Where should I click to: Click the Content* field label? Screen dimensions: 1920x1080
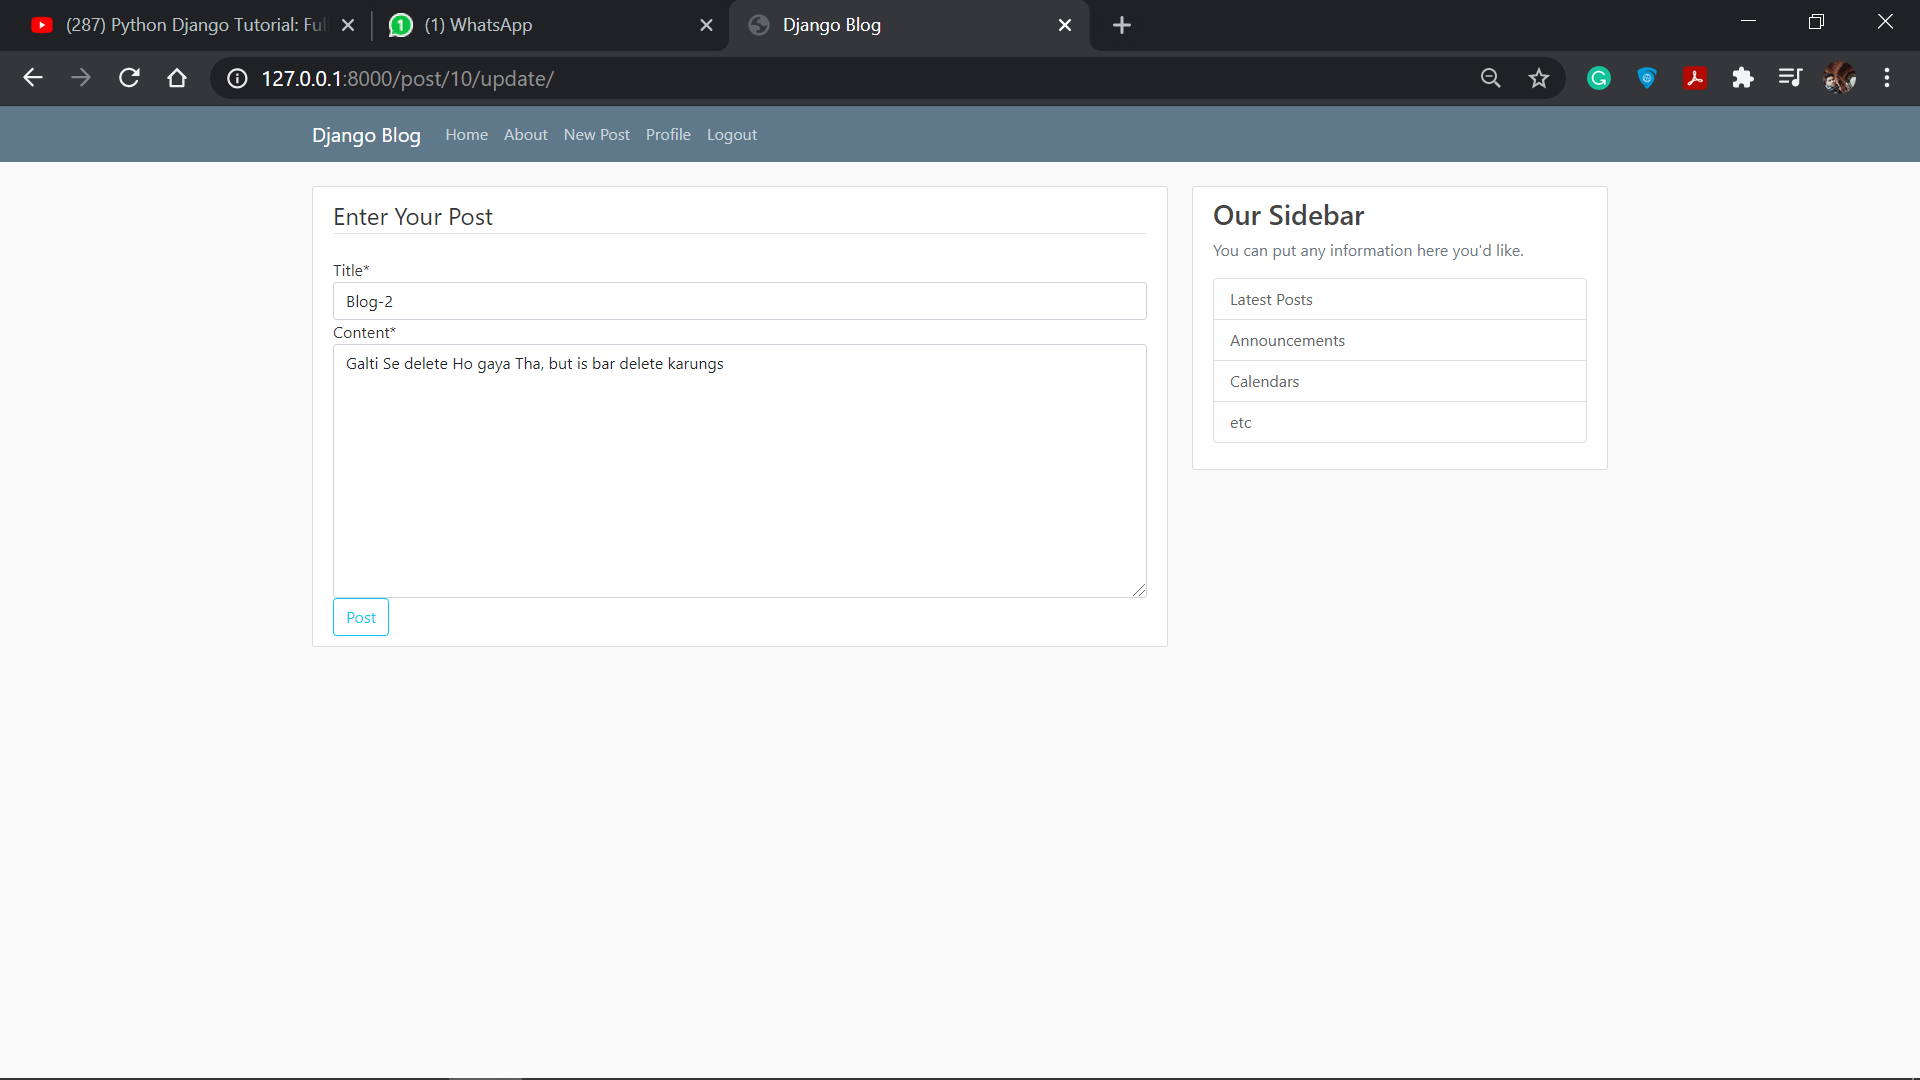pos(364,332)
